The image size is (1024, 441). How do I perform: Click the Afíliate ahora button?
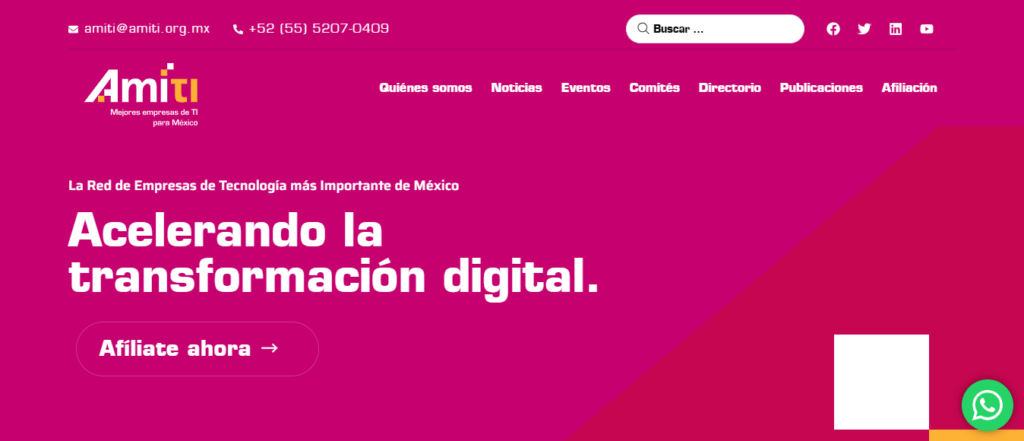pyautogui.click(x=197, y=349)
